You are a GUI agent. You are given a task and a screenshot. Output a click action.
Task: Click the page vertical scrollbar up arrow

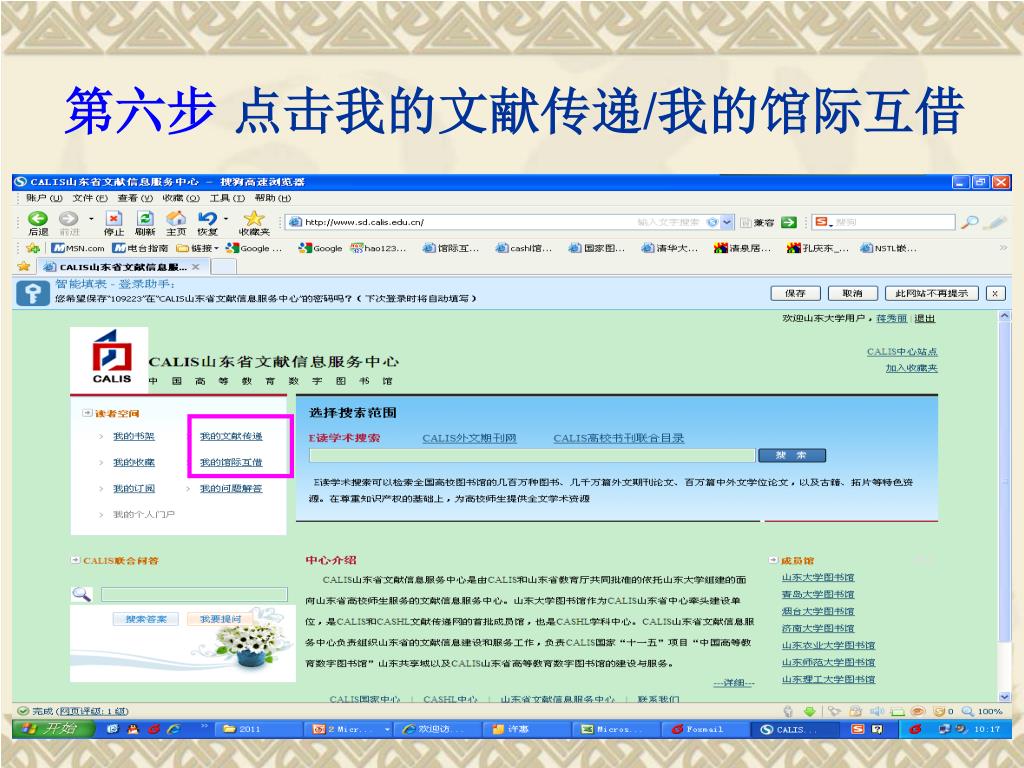tap(1004, 316)
